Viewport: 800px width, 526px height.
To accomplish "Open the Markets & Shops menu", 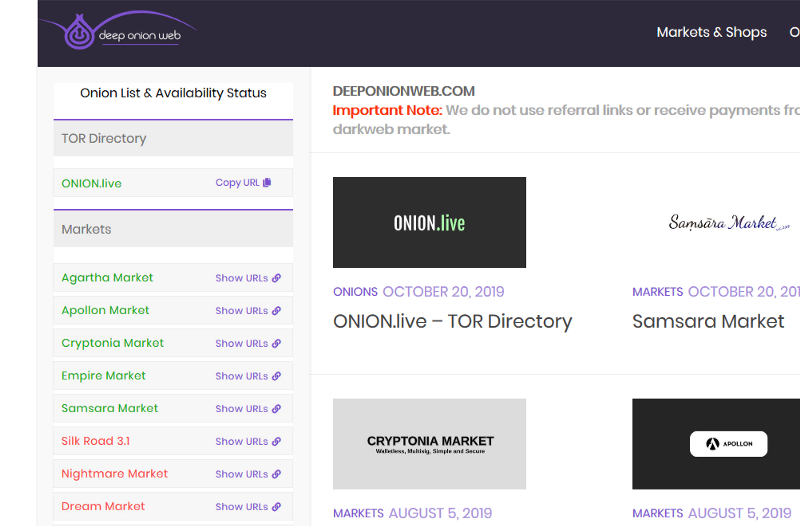I will [x=711, y=32].
